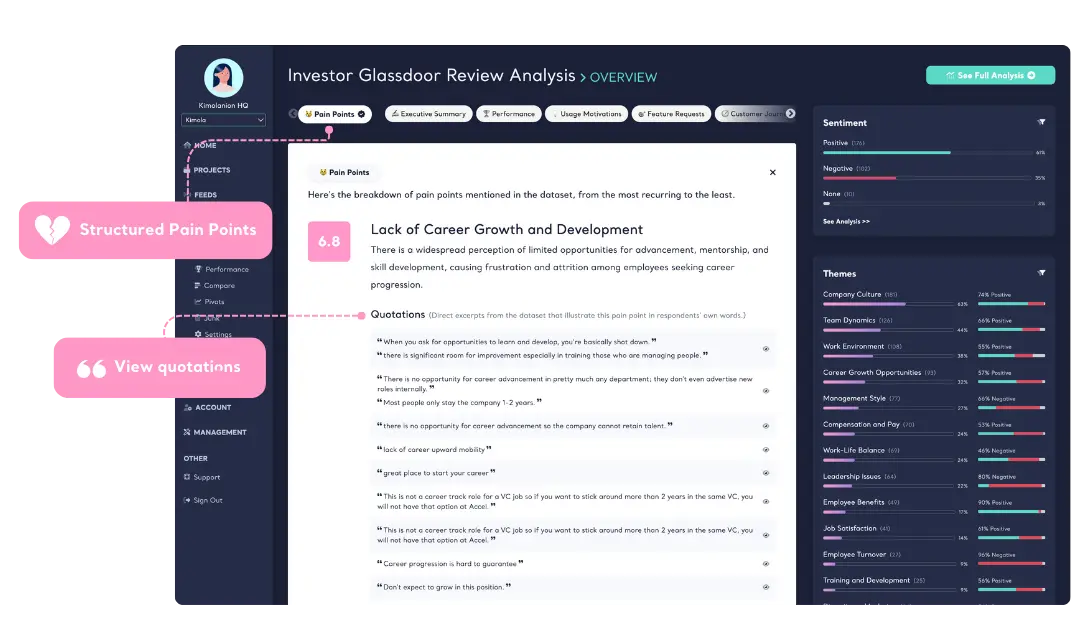
Task: Open the Kimola workspace dropdown
Action: click(222, 119)
